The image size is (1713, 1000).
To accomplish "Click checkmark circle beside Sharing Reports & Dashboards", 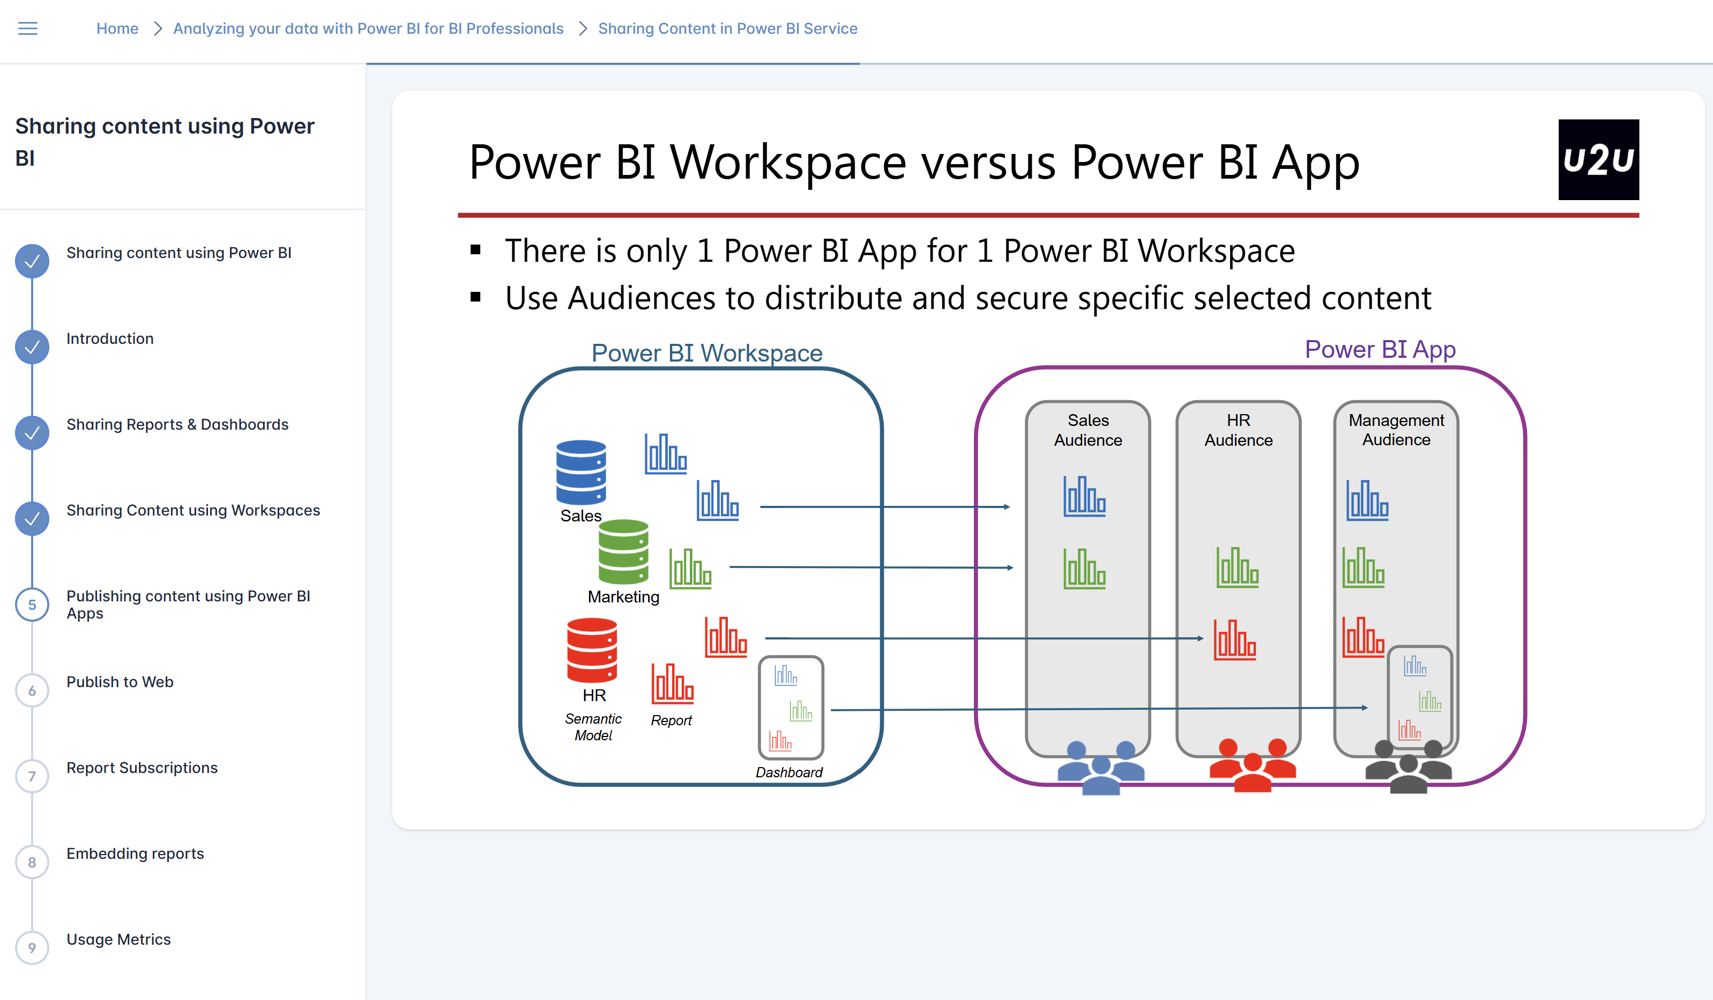I will tap(32, 433).
